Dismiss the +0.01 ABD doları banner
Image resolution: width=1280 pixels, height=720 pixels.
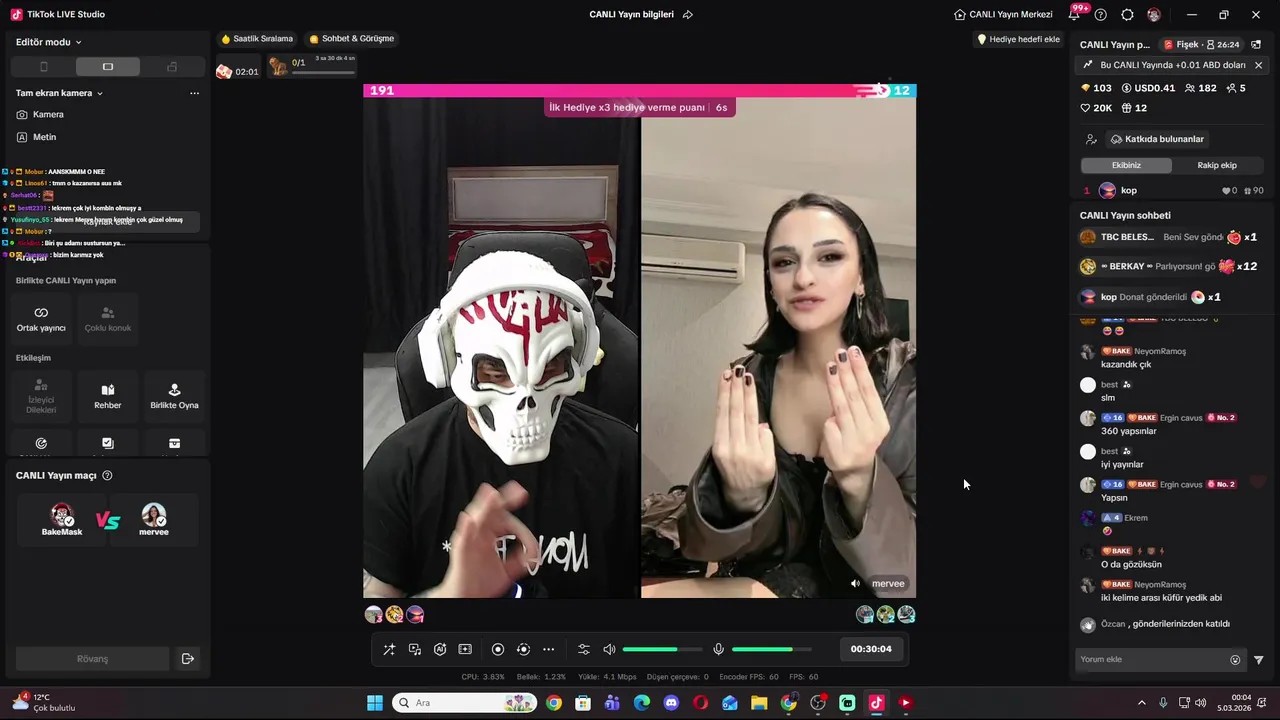tap(1258, 65)
